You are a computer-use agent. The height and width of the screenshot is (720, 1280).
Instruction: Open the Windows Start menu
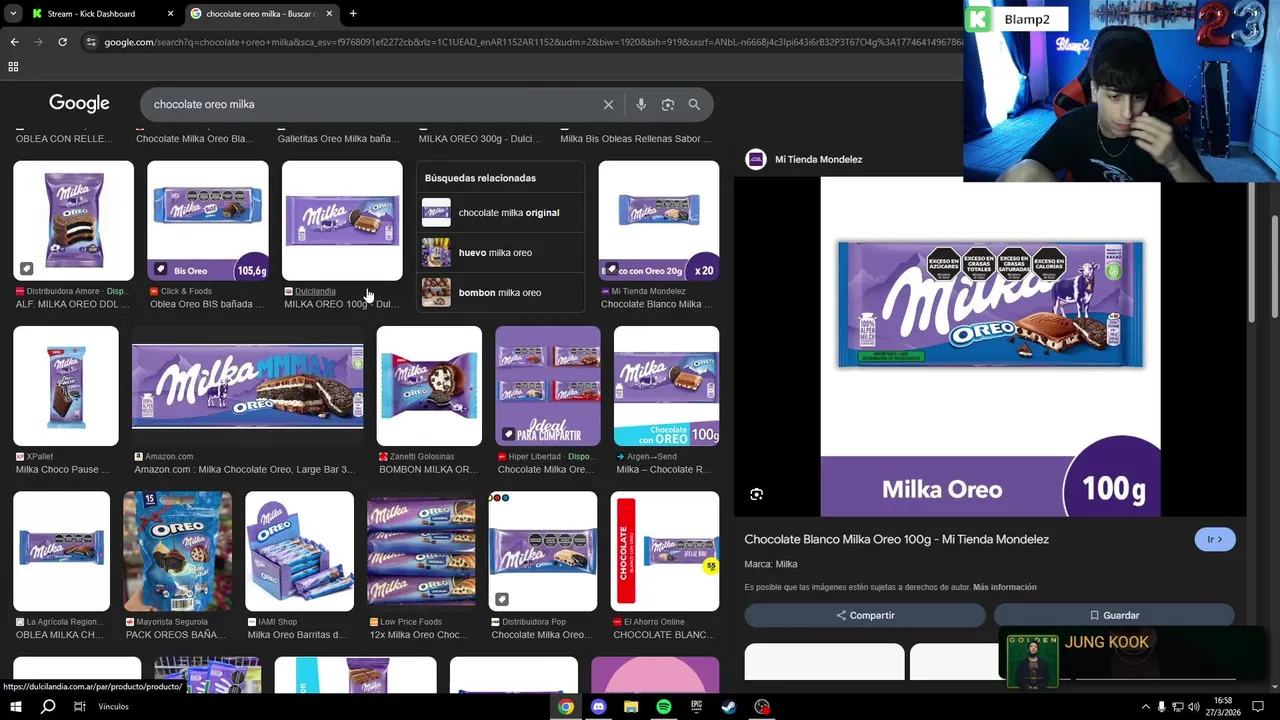[16, 707]
